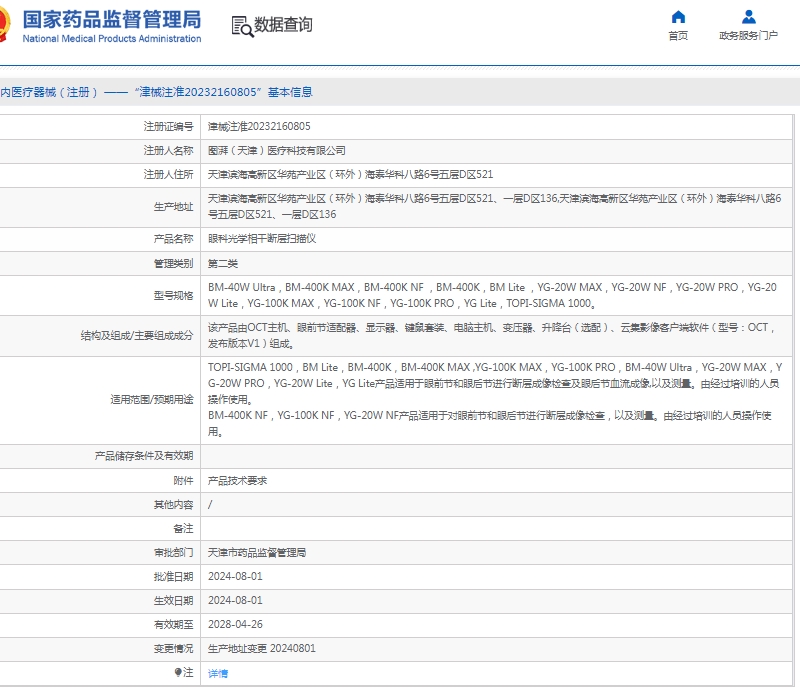Click the 其他内容 label

tap(173, 505)
